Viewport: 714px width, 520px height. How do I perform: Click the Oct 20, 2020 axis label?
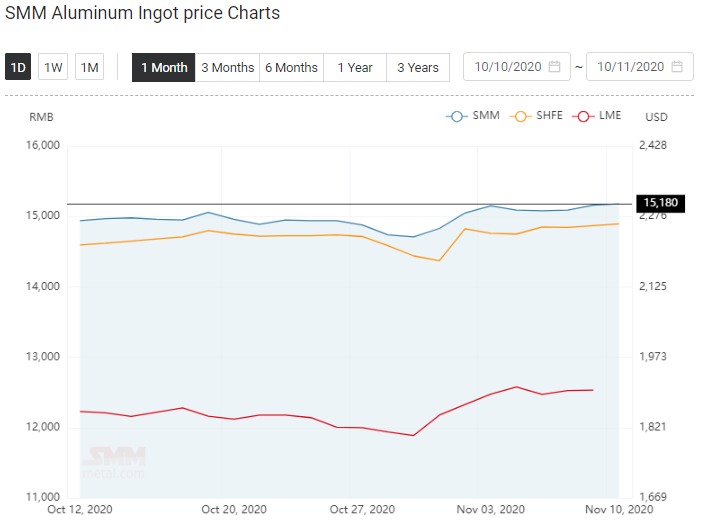pyautogui.click(x=234, y=509)
